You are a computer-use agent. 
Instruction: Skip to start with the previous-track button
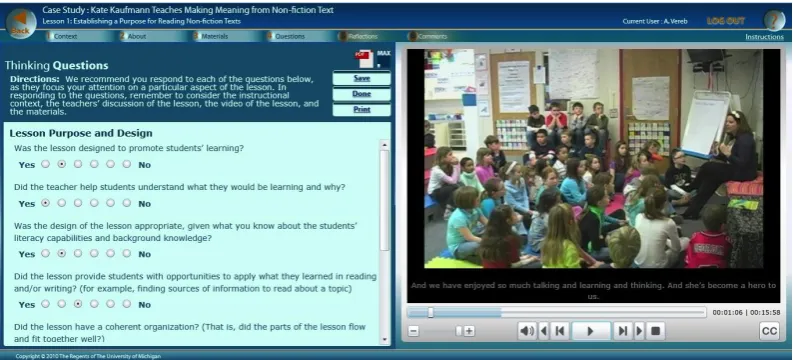pos(559,331)
